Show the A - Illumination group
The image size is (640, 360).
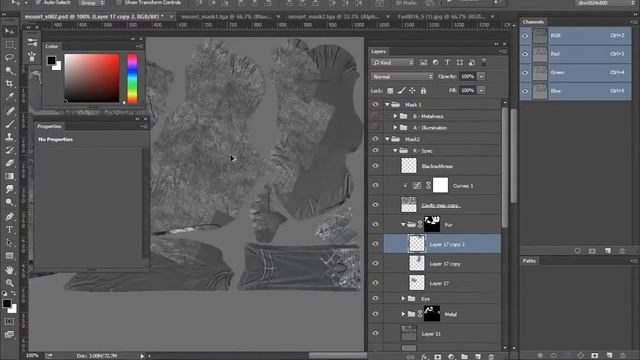tap(376, 128)
